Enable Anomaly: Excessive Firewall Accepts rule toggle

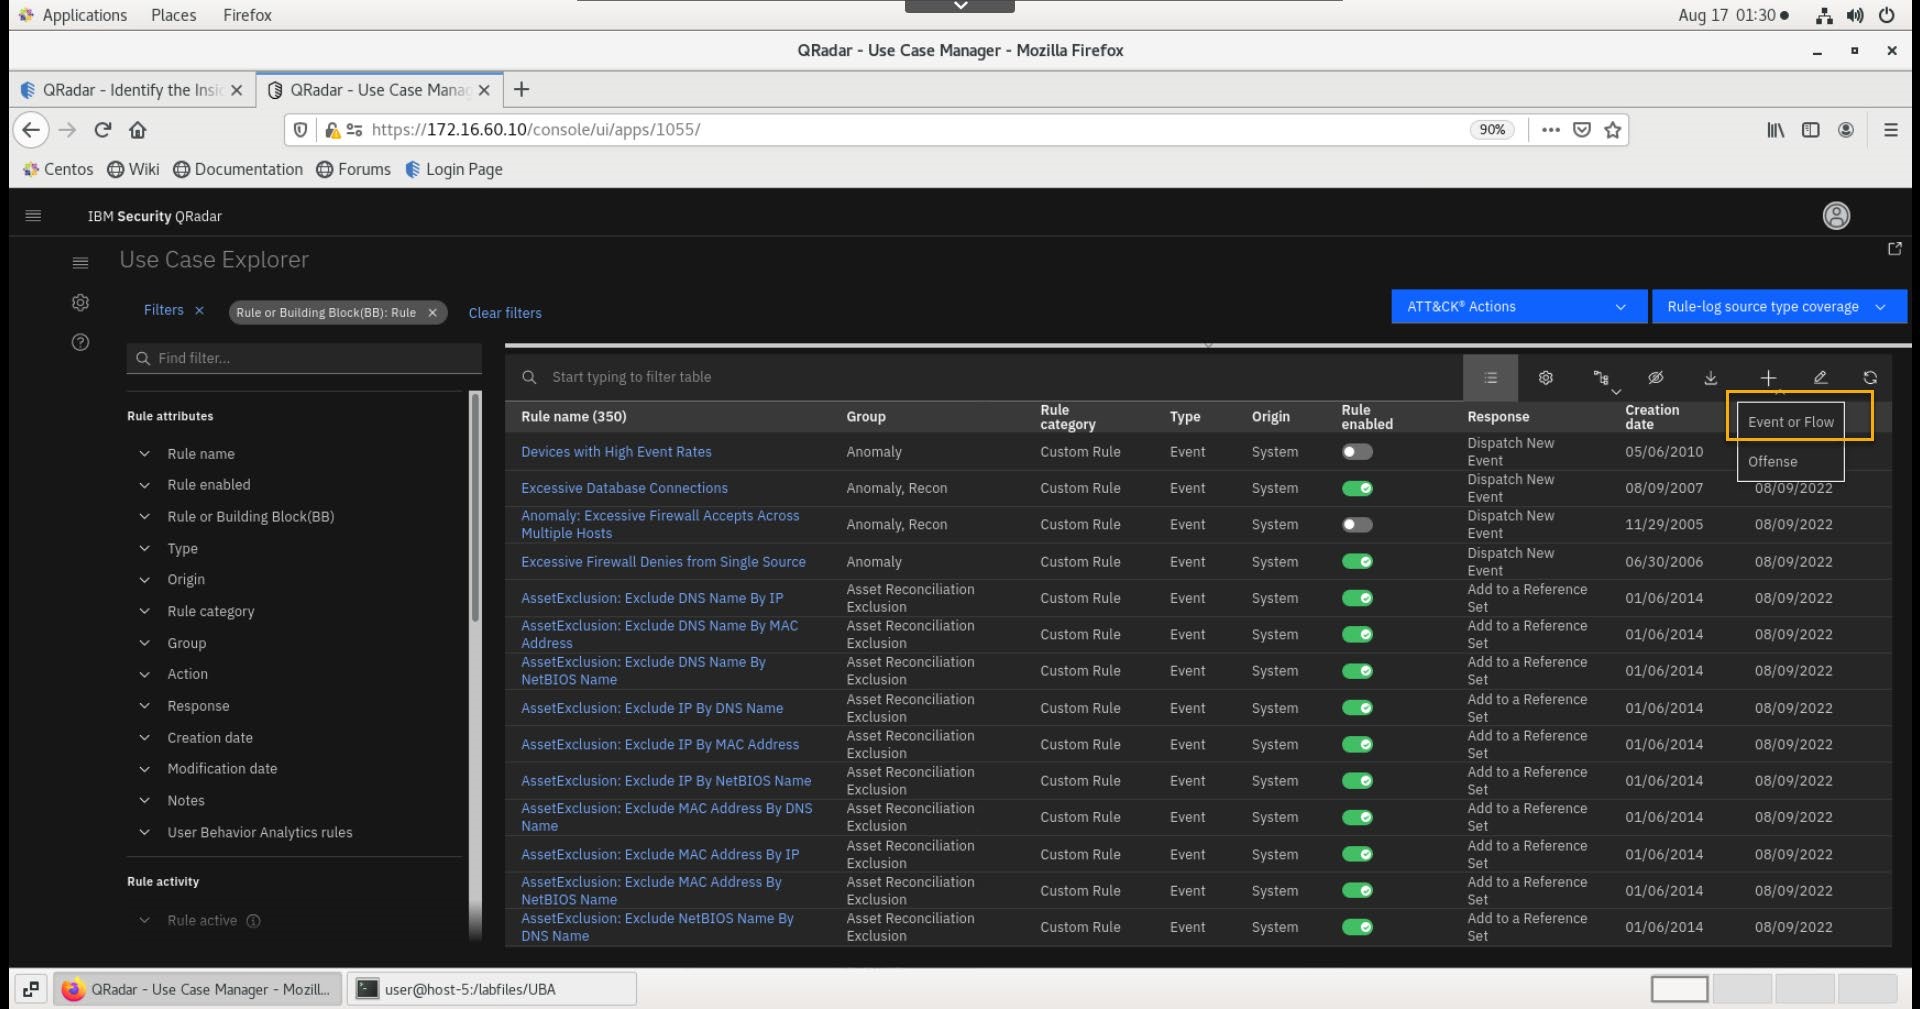tap(1357, 525)
